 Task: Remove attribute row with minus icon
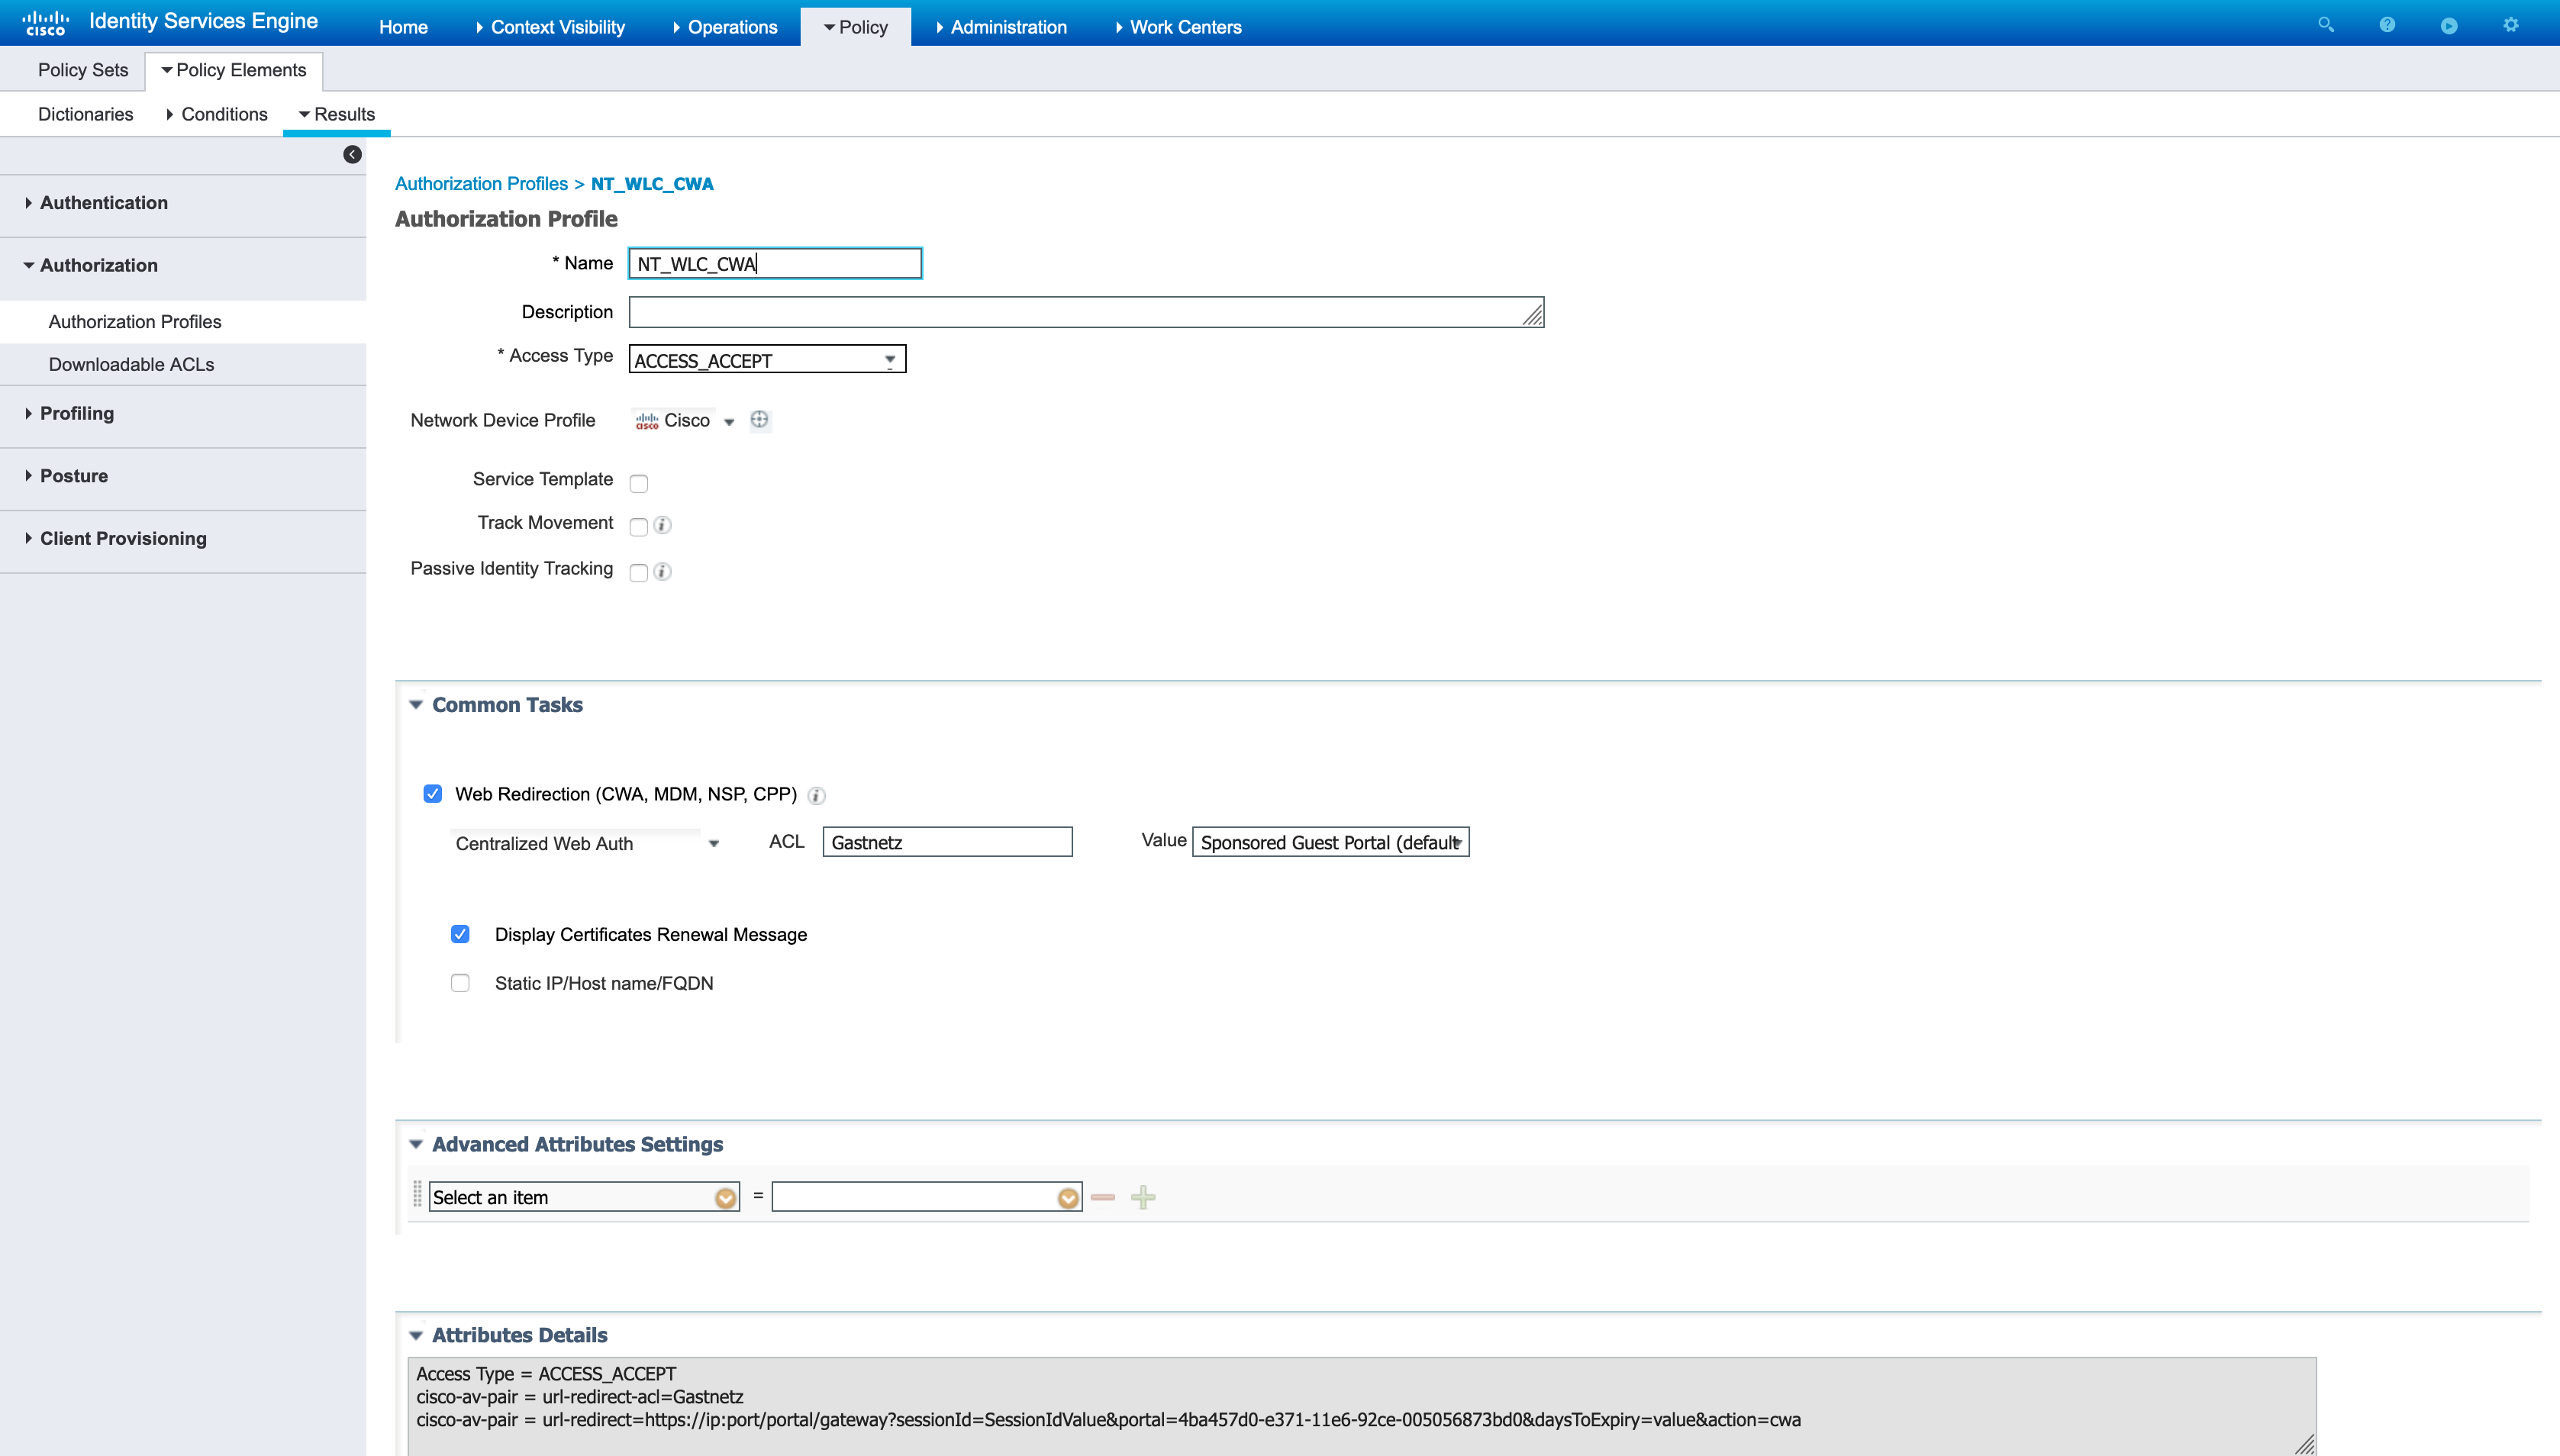[1103, 1197]
